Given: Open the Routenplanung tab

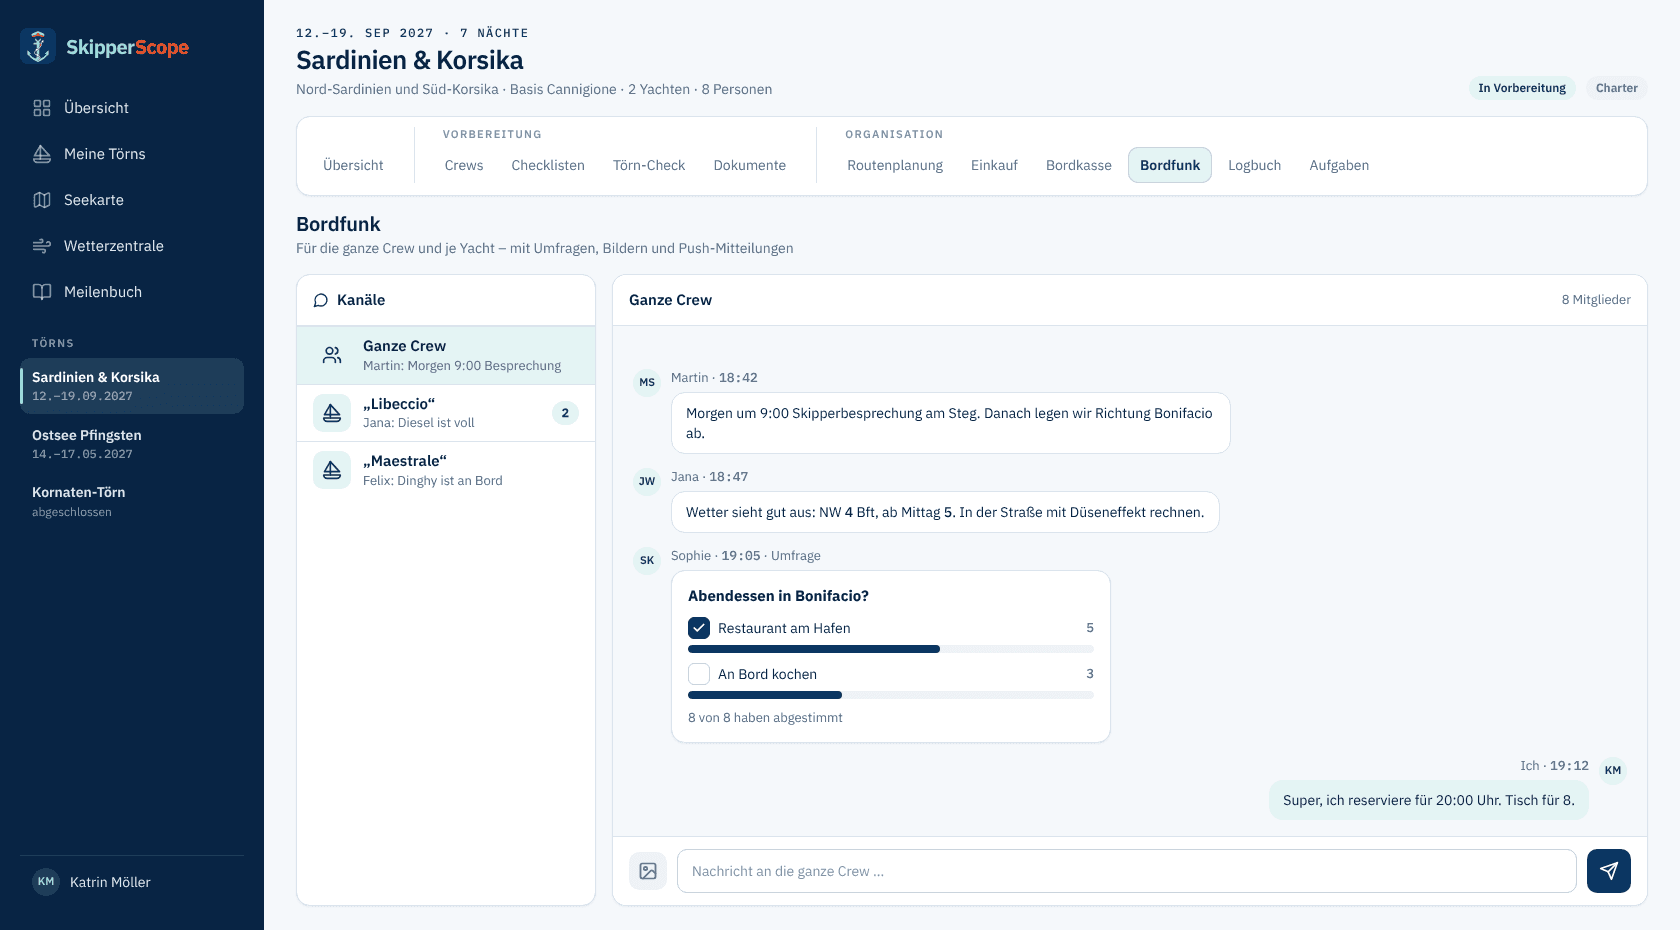Looking at the screenshot, I should pos(895,165).
